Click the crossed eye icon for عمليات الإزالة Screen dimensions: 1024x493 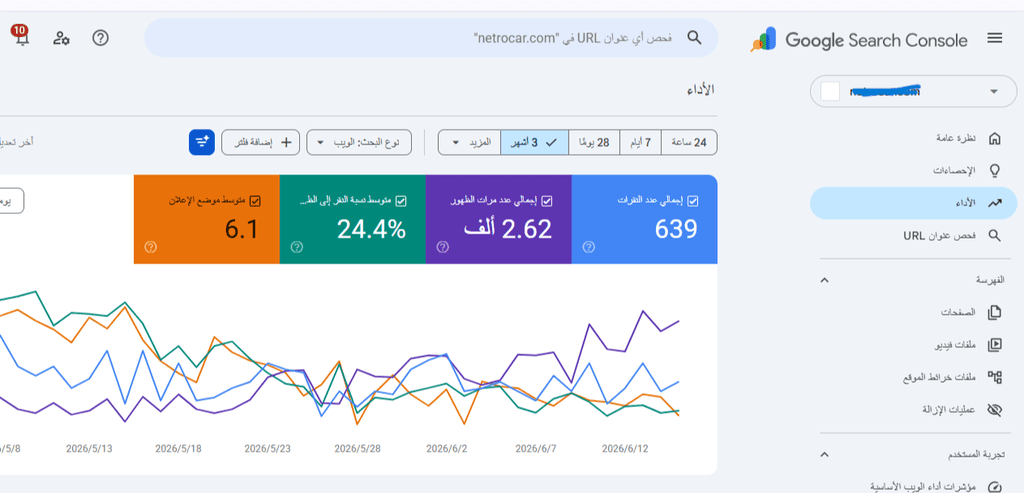tap(995, 409)
